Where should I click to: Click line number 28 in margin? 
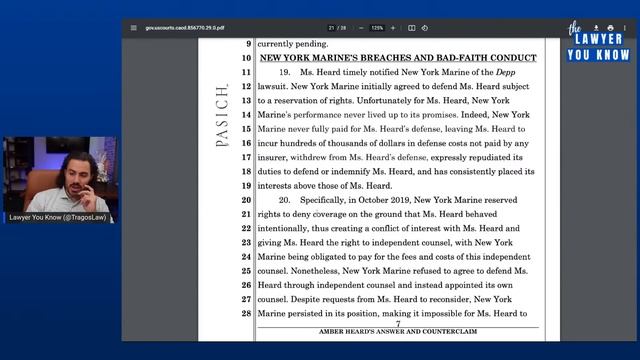pyautogui.click(x=246, y=313)
